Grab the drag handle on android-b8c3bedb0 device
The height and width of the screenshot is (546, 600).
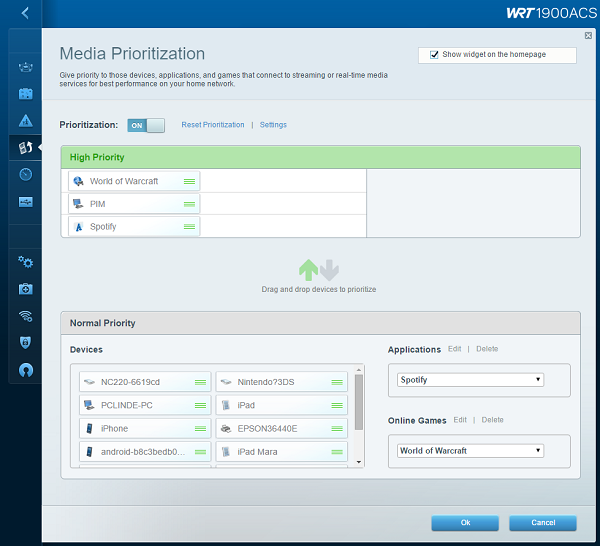coord(201,452)
